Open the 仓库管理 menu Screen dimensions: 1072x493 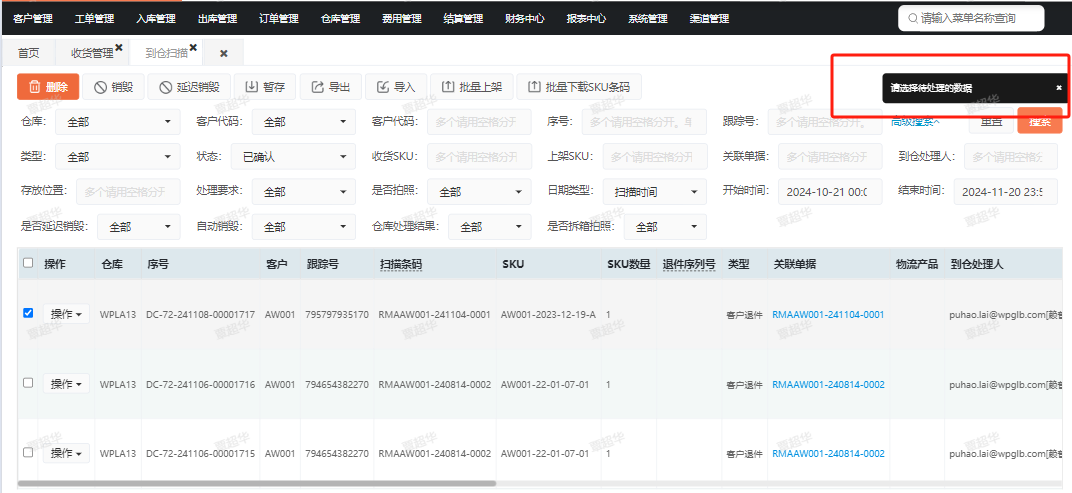coord(340,18)
